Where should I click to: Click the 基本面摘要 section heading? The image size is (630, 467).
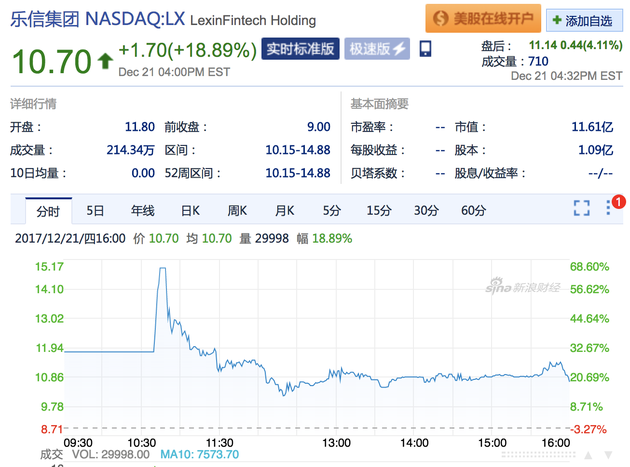pyautogui.click(x=379, y=104)
